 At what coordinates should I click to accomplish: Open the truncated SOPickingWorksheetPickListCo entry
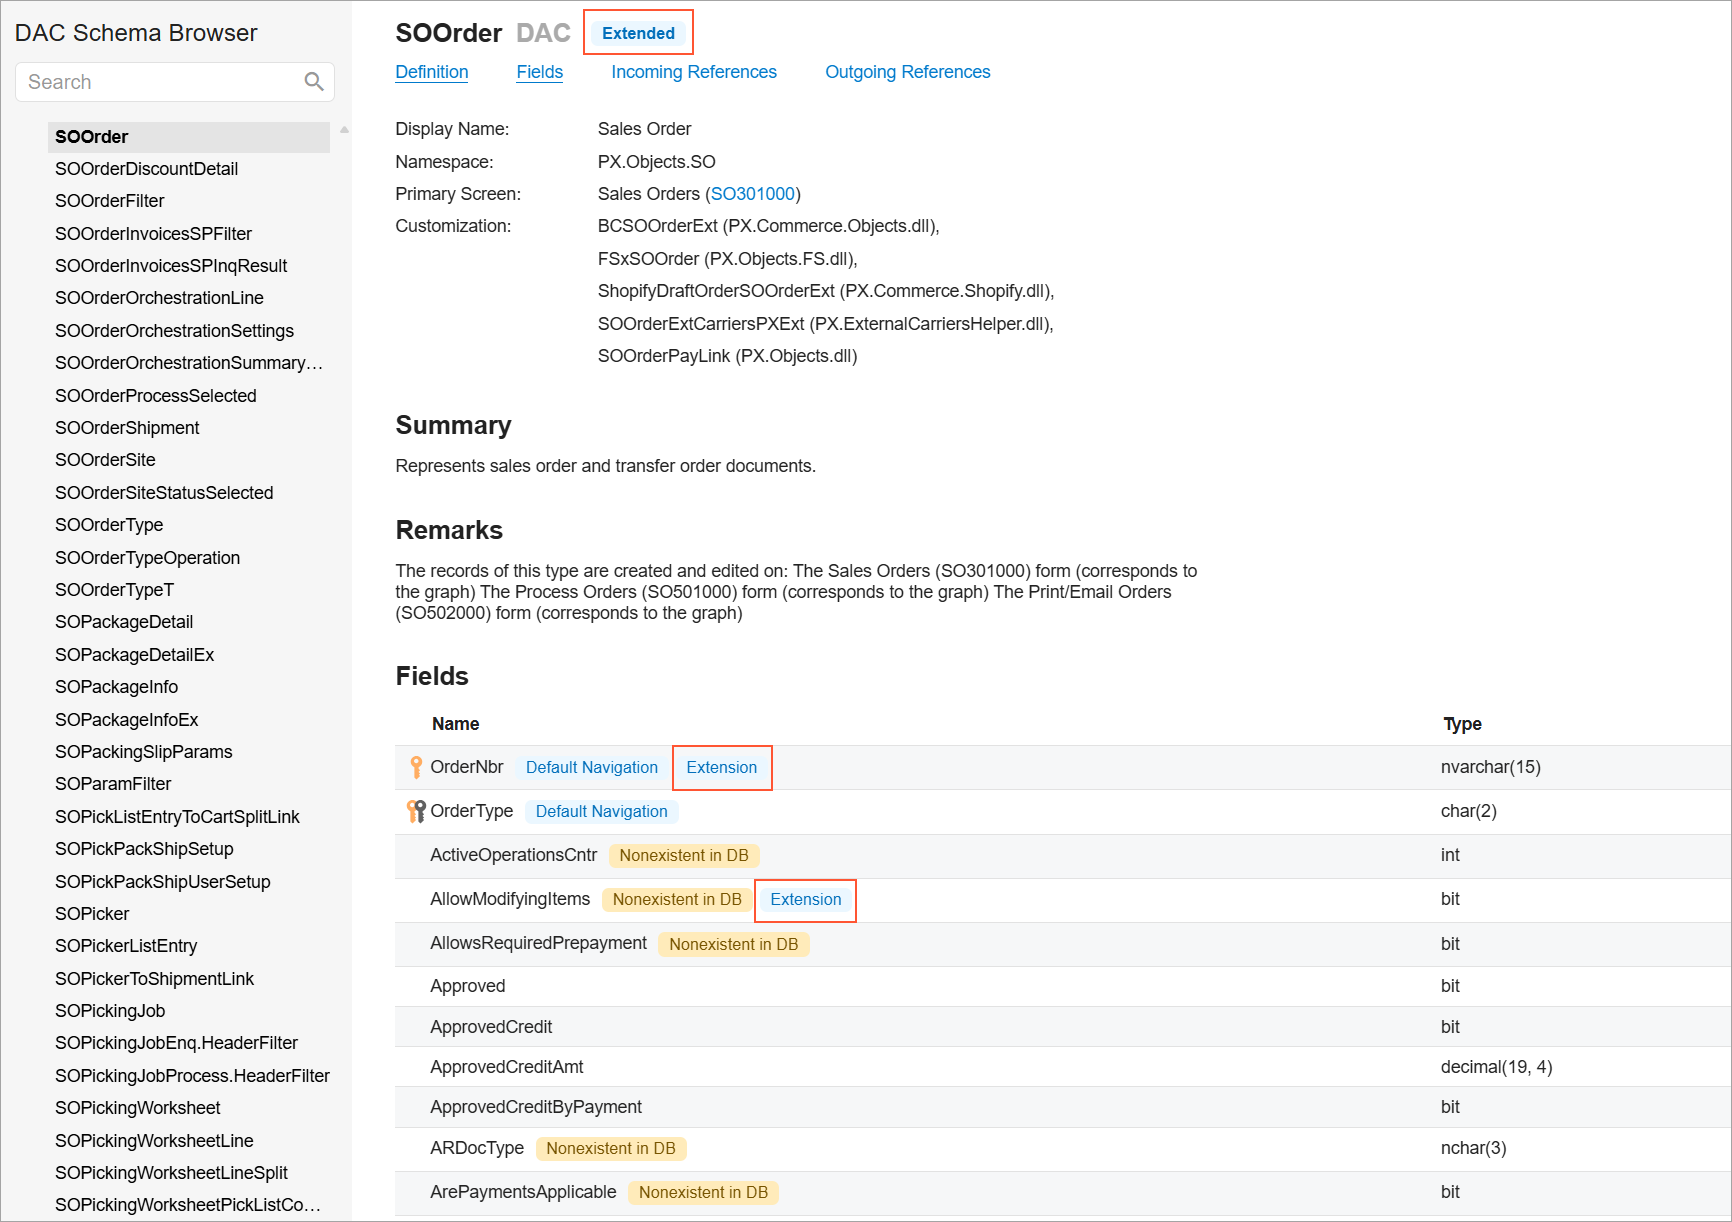(x=188, y=1205)
